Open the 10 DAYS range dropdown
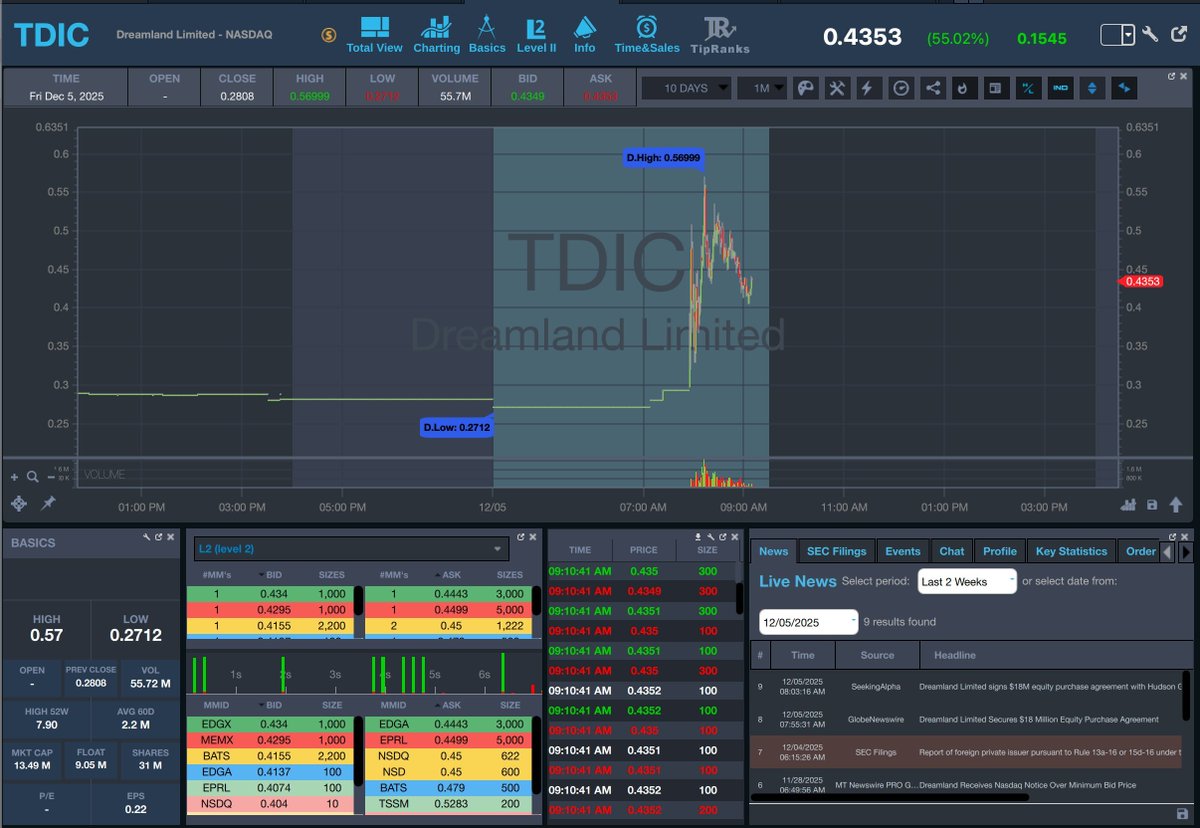This screenshot has width=1200, height=828. point(685,88)
